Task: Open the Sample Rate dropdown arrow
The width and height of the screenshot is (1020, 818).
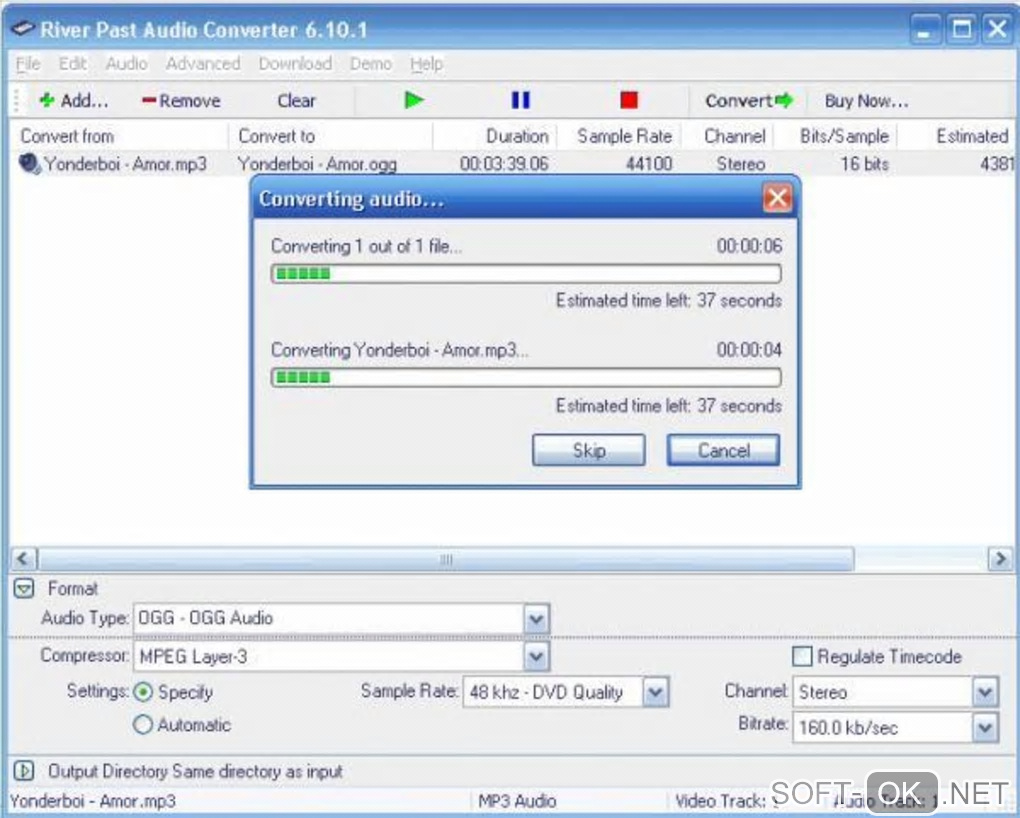Action: click(x=656, y=692)
